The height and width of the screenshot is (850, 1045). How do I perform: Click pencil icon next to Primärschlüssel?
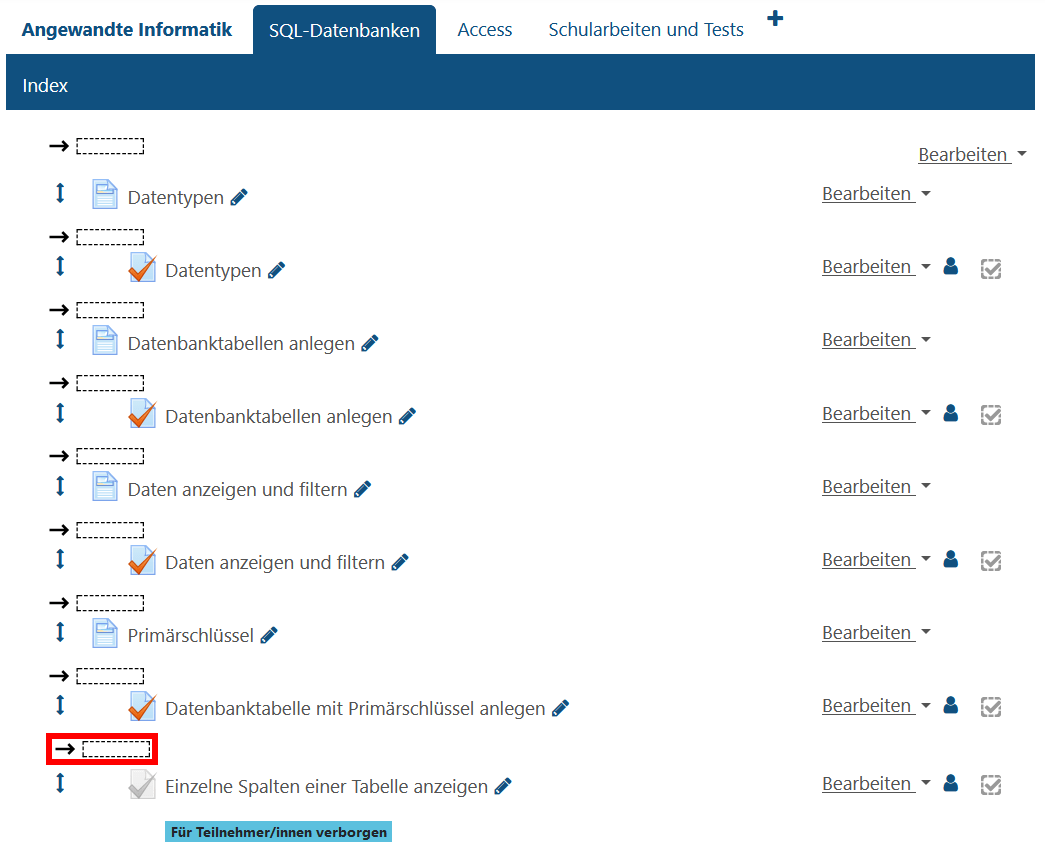click(x=268, y=635)
